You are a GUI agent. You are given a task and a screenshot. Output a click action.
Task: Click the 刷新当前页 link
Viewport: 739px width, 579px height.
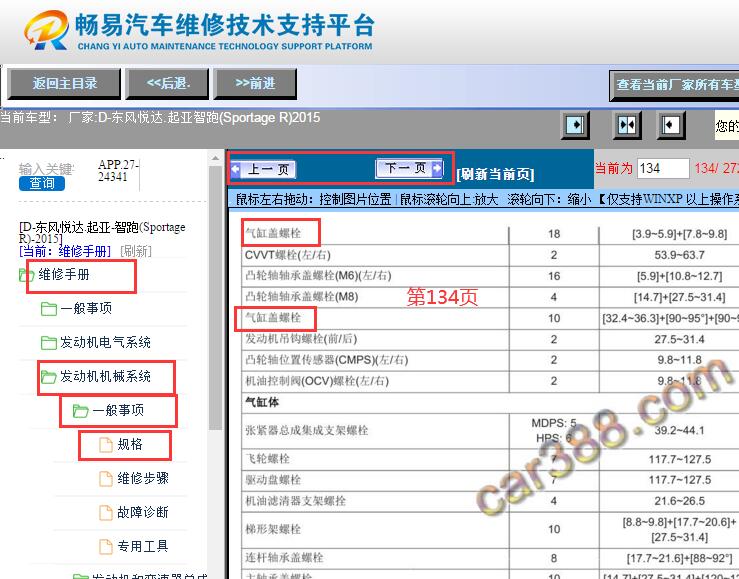coord(495,174)
